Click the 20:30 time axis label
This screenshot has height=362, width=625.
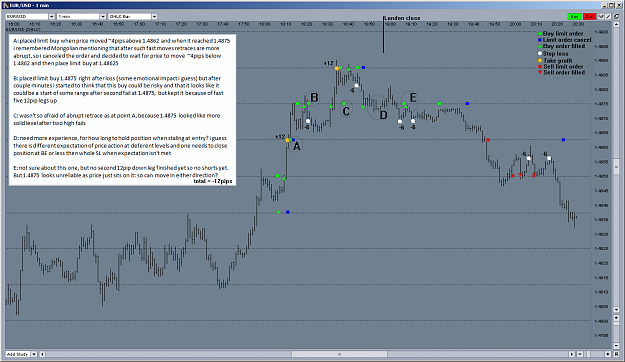[578, 24]
